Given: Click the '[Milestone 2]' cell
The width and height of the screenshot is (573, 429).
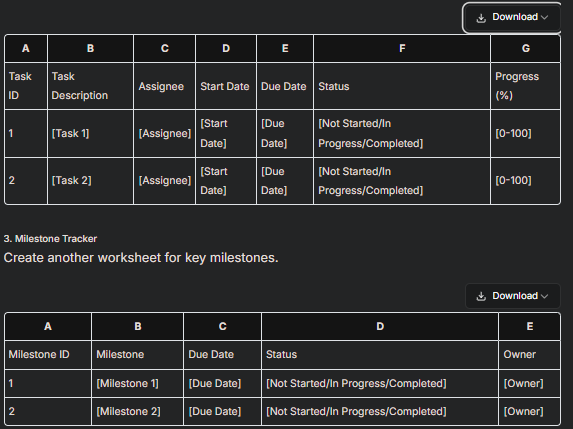Looking at the screenshot, I should [x=137, y=411].
